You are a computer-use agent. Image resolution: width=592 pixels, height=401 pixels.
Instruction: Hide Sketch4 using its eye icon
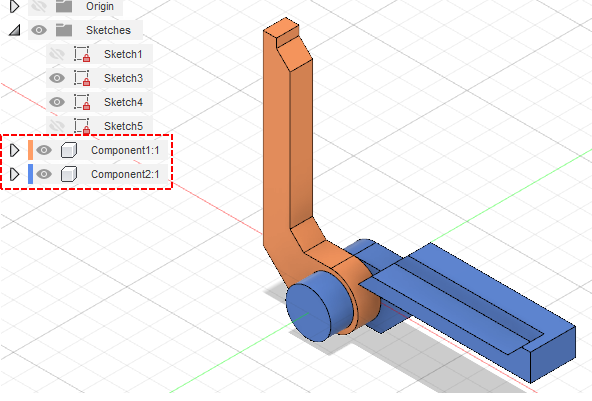tap(57, 102)
